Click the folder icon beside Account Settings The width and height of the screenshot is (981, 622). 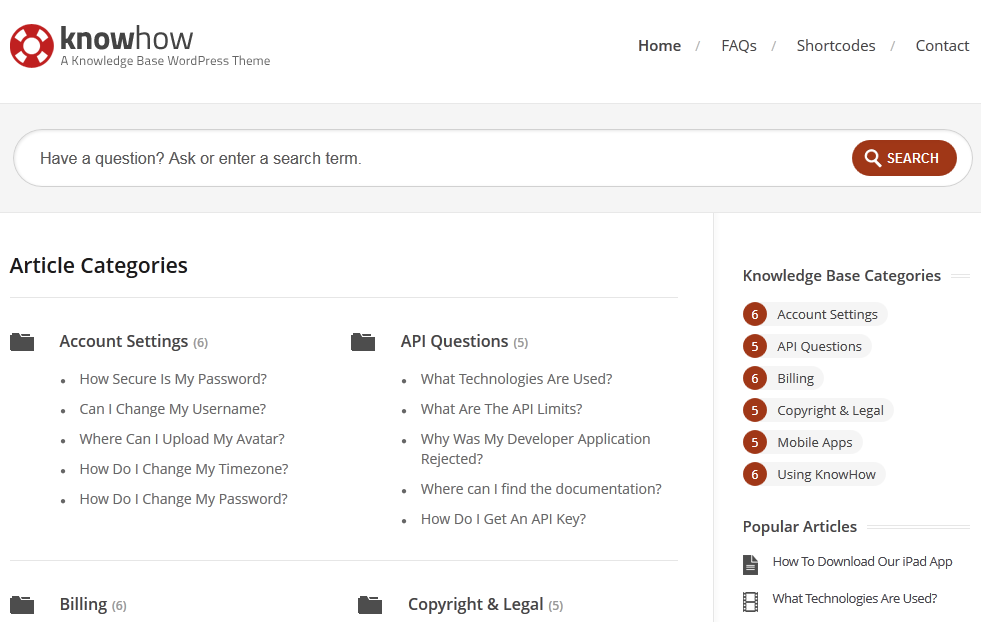(x=22, y=342)
